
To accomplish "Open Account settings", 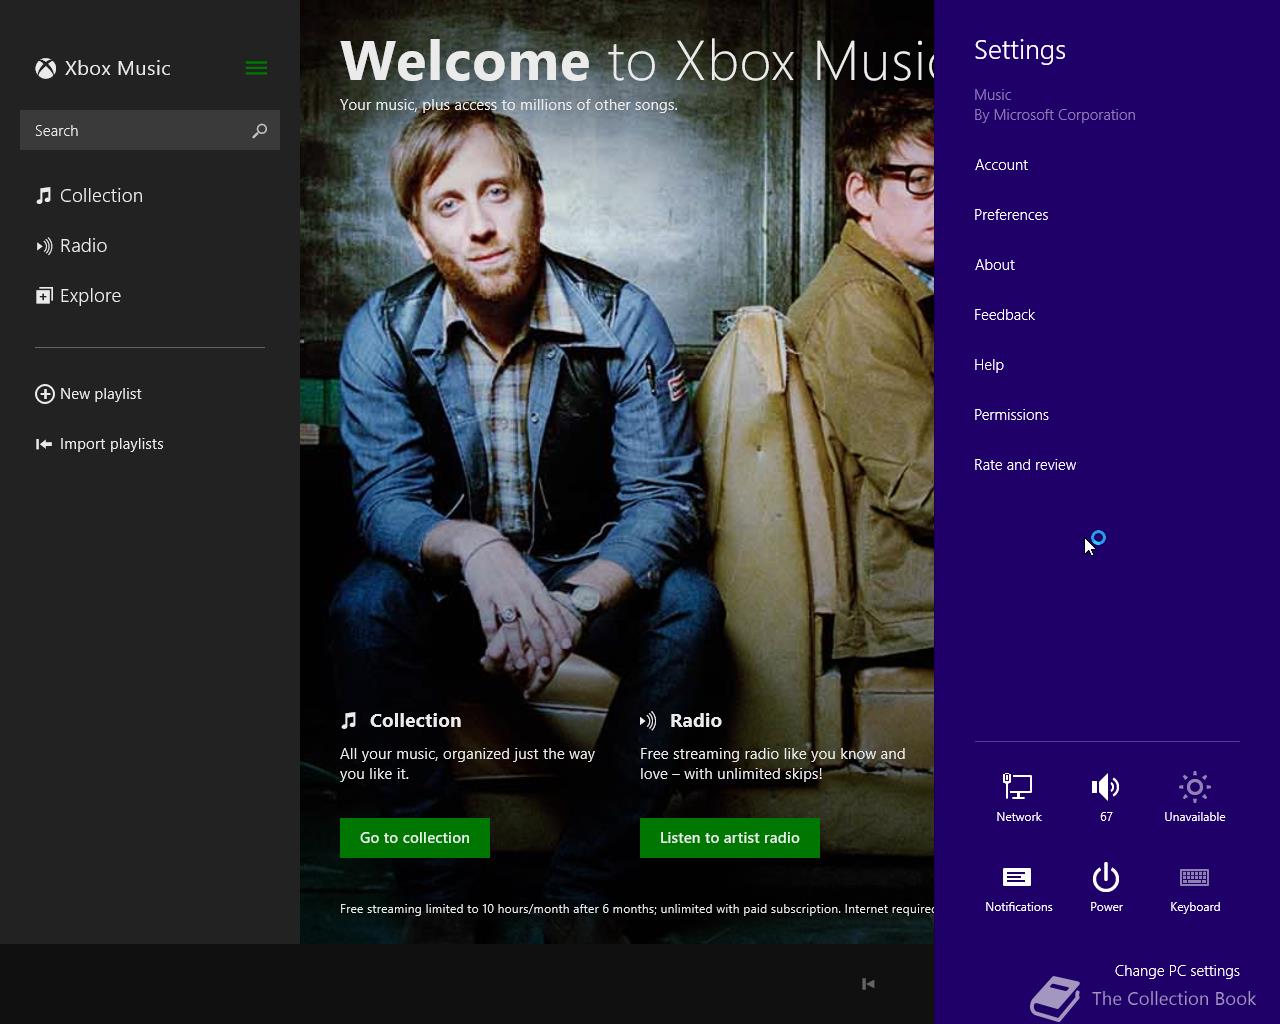I will [1001, 165].
